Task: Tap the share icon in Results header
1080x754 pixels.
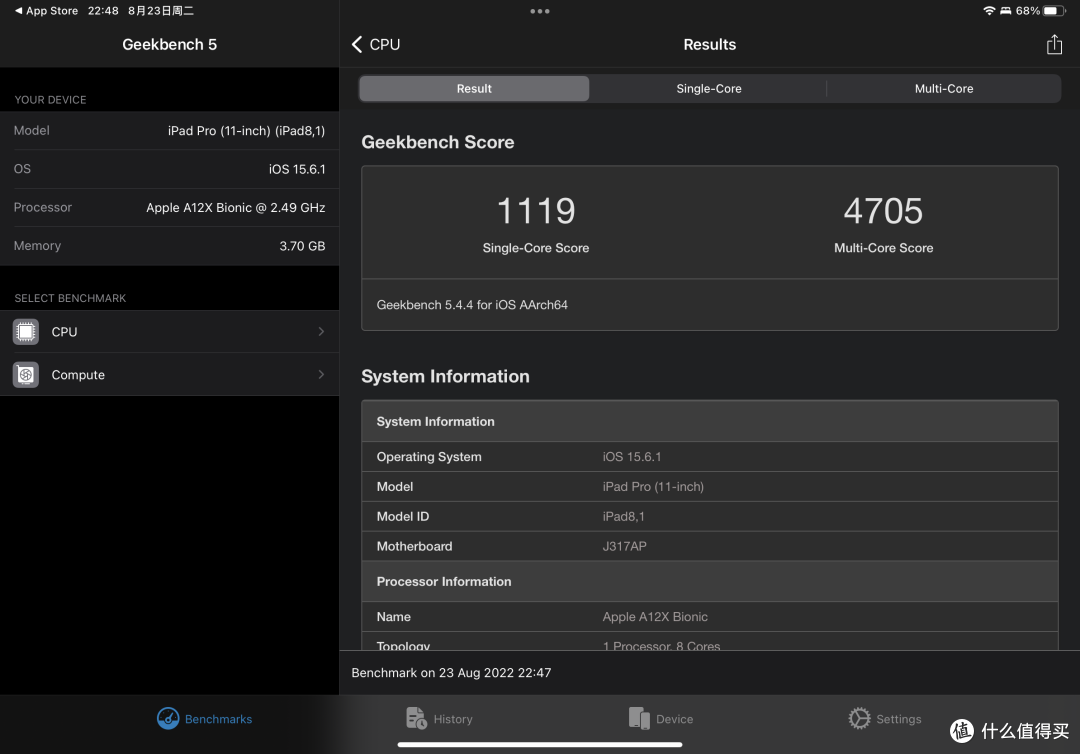Action: coord(1054,45)
